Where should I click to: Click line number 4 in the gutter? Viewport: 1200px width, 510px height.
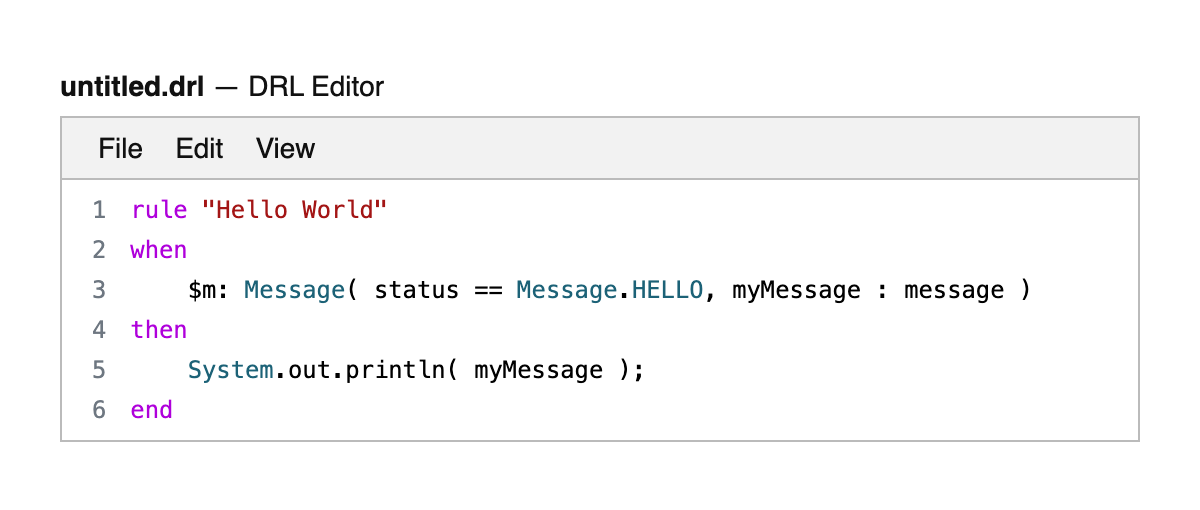coord(98,330)
